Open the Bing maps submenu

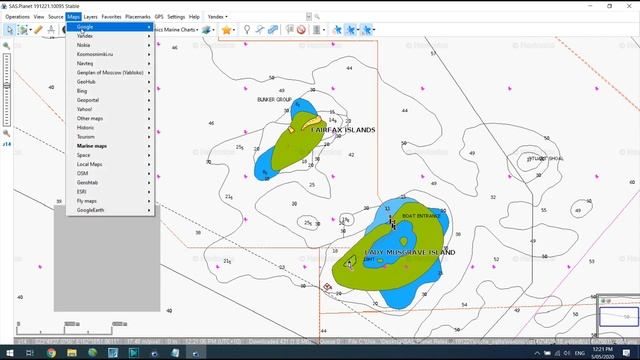click(x=110, y=91)
